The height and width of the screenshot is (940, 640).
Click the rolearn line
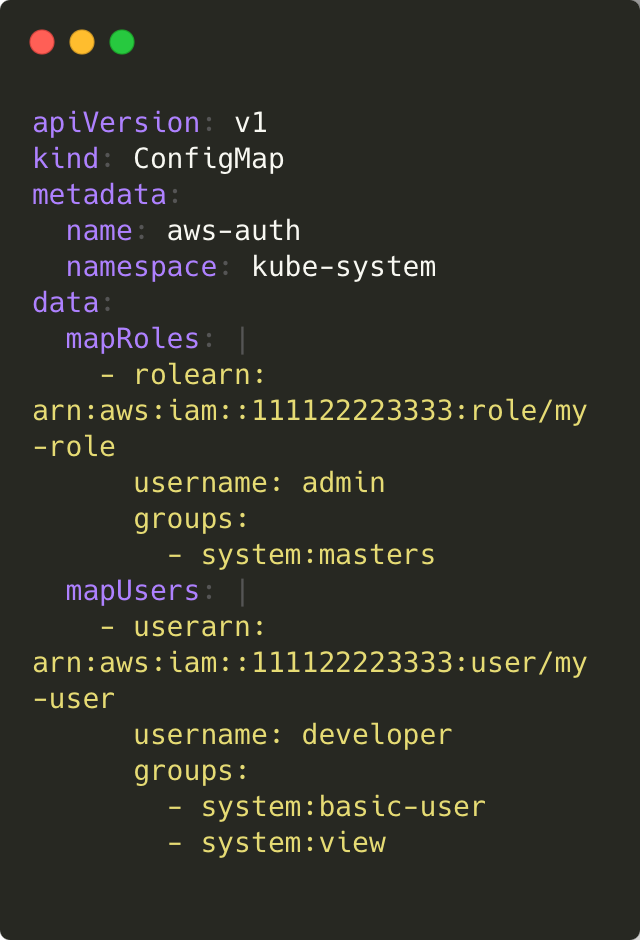[183, 375]
